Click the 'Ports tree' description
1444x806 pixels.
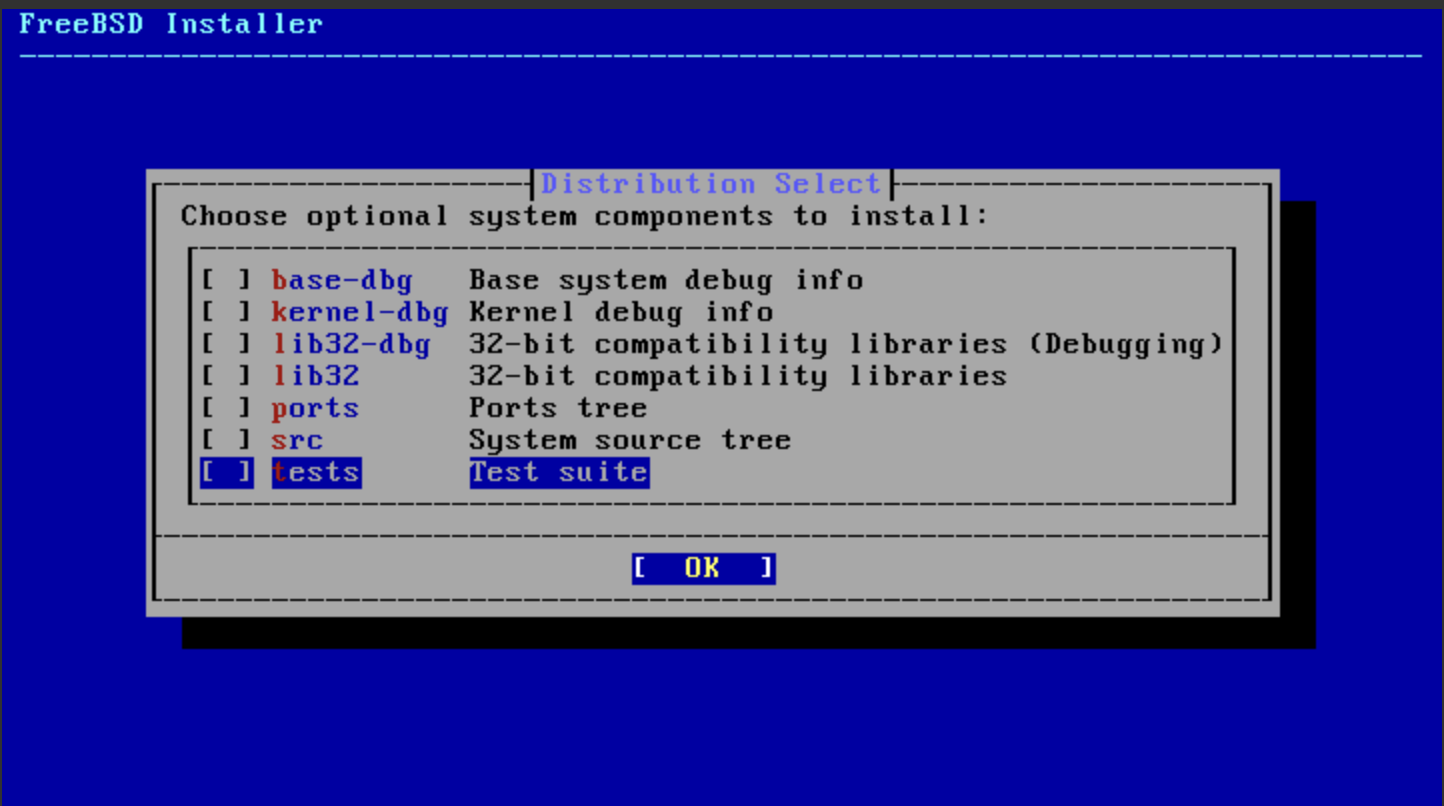click(x=558, y=408)
